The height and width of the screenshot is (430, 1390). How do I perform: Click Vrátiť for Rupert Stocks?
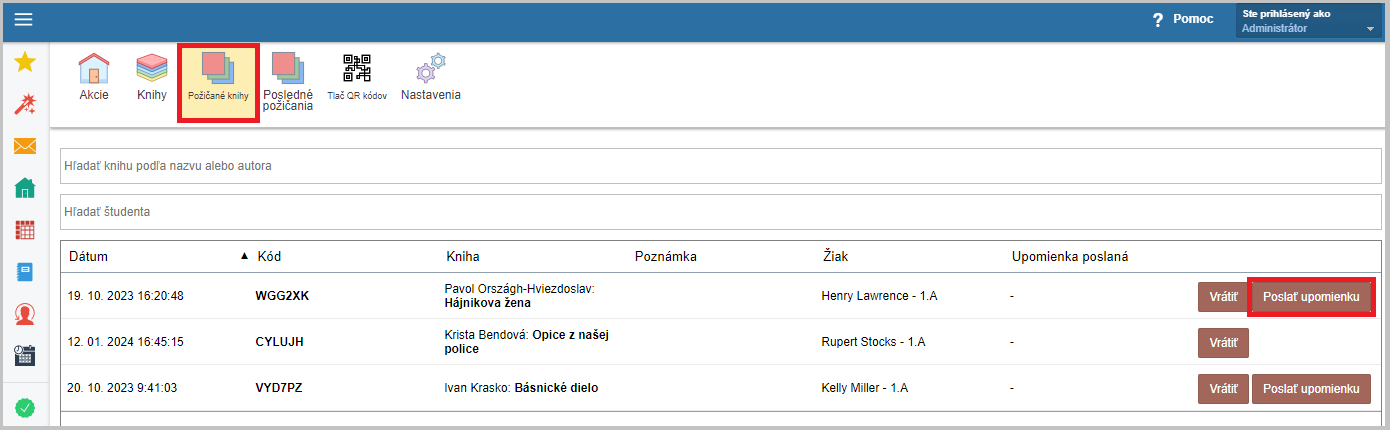[1223, 342]
